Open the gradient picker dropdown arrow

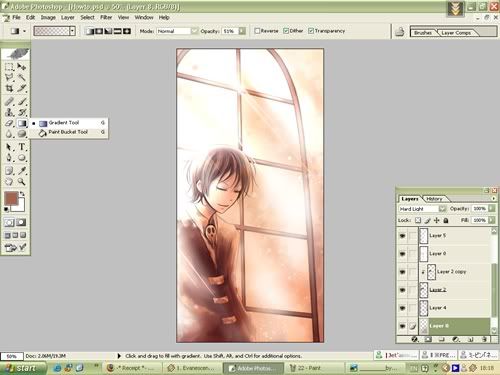(72, 31)
